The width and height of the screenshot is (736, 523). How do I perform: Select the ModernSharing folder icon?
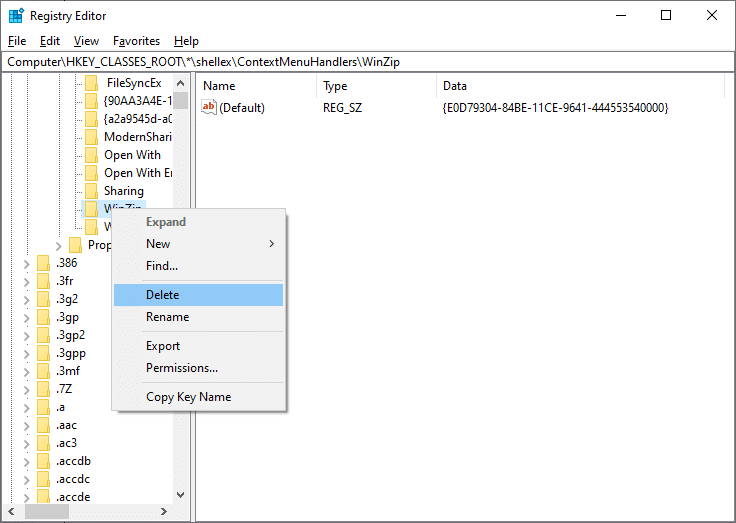(92, 137)
